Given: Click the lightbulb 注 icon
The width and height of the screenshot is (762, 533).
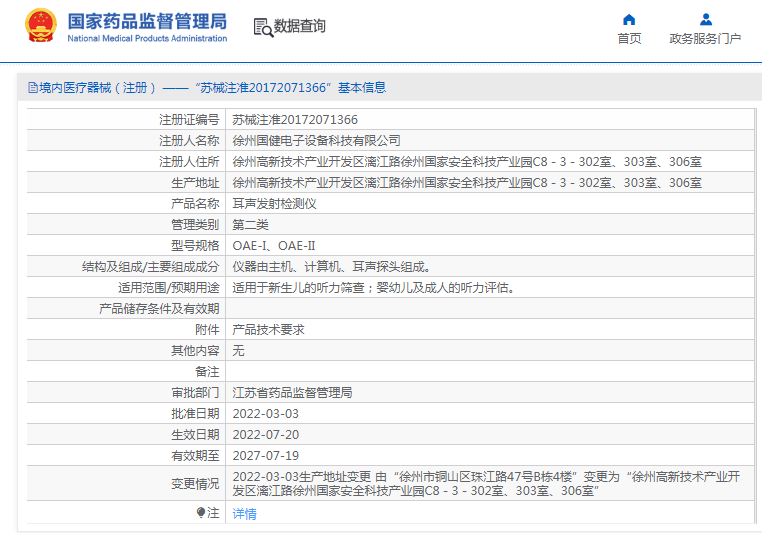Looking at the screenshot, I should (201, 513).
